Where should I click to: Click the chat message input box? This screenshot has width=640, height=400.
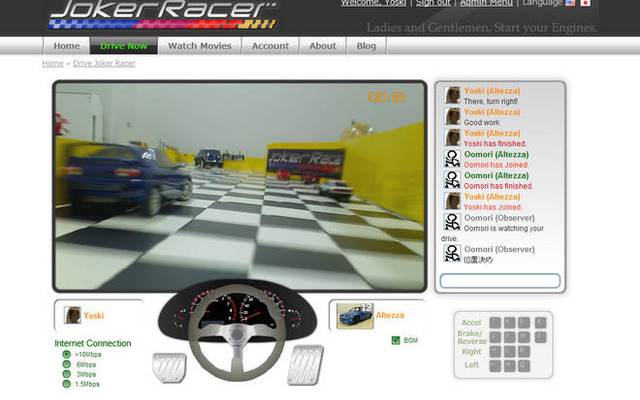pos(500,281)
